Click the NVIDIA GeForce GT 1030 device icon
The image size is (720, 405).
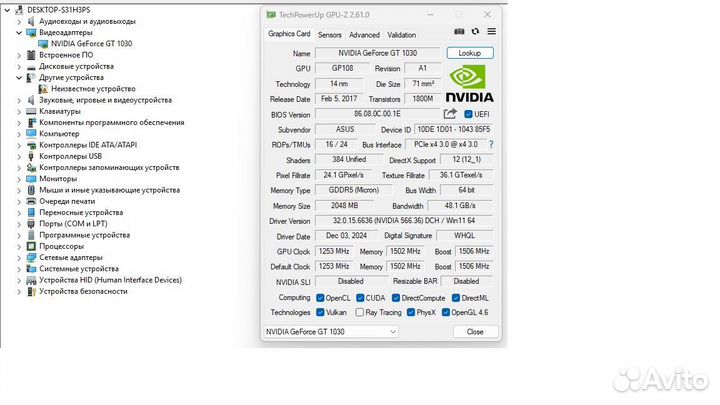43,44
